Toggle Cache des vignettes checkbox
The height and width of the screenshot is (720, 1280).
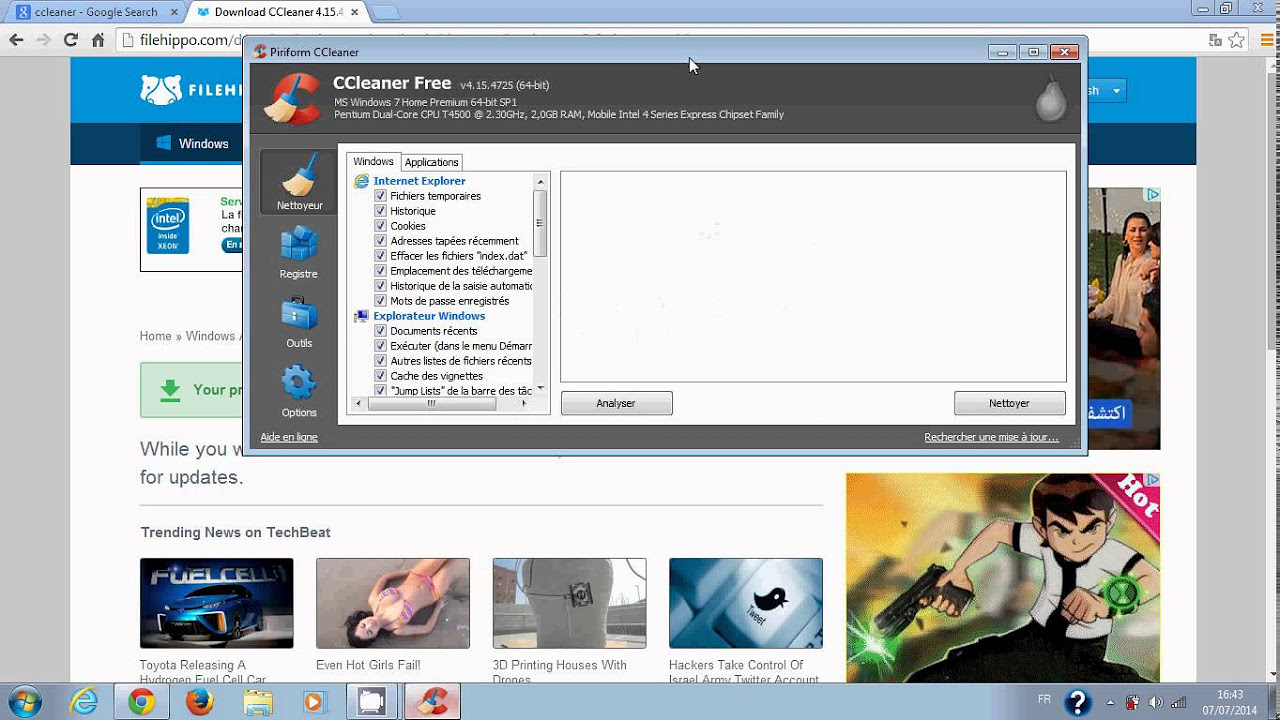(x=380, y=376)
